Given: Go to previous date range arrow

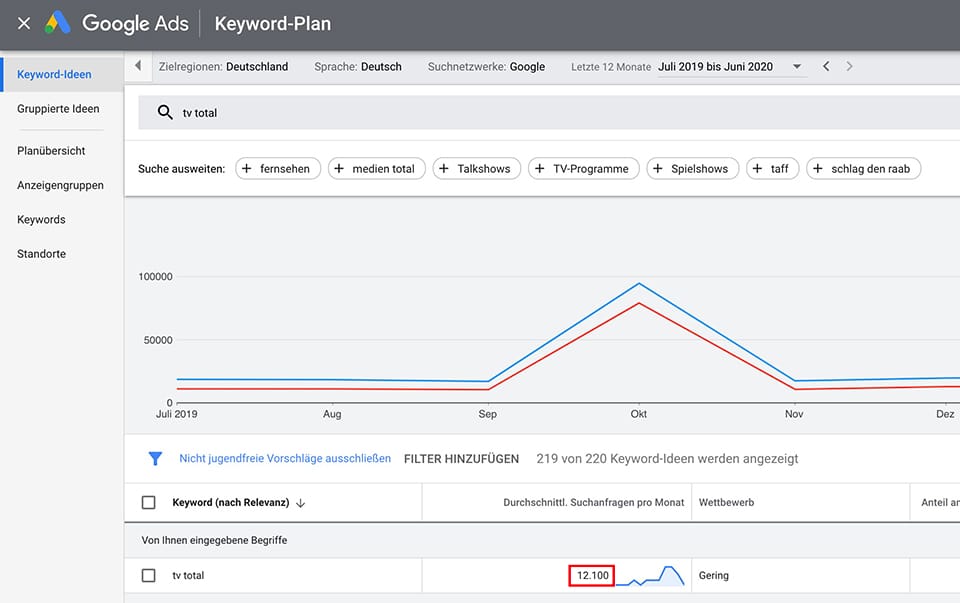Looking at the screenshot, I should point(826,67).
